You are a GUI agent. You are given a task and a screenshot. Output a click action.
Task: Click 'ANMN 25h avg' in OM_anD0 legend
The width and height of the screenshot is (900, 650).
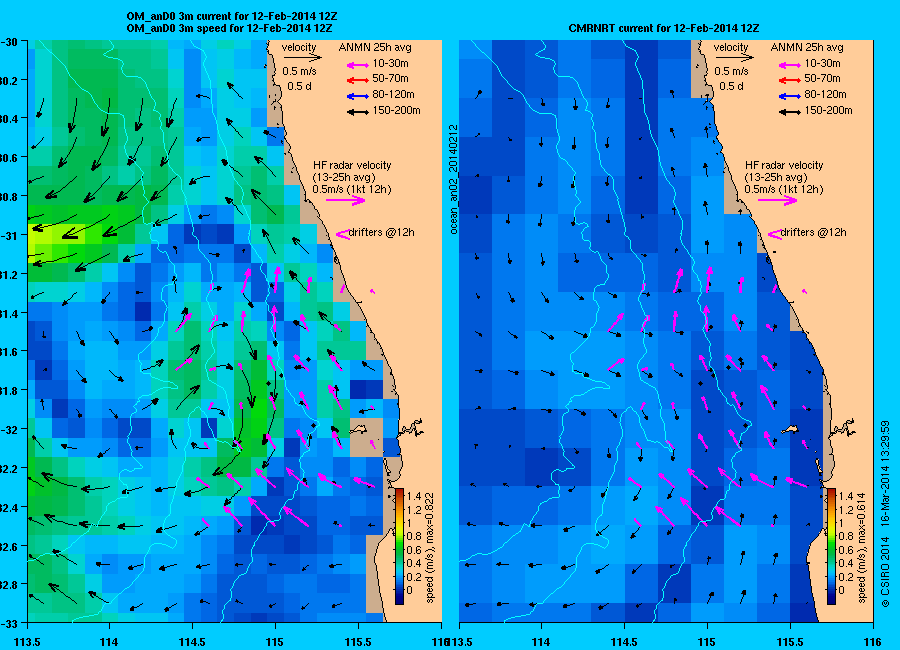click(x=375, y=48)
